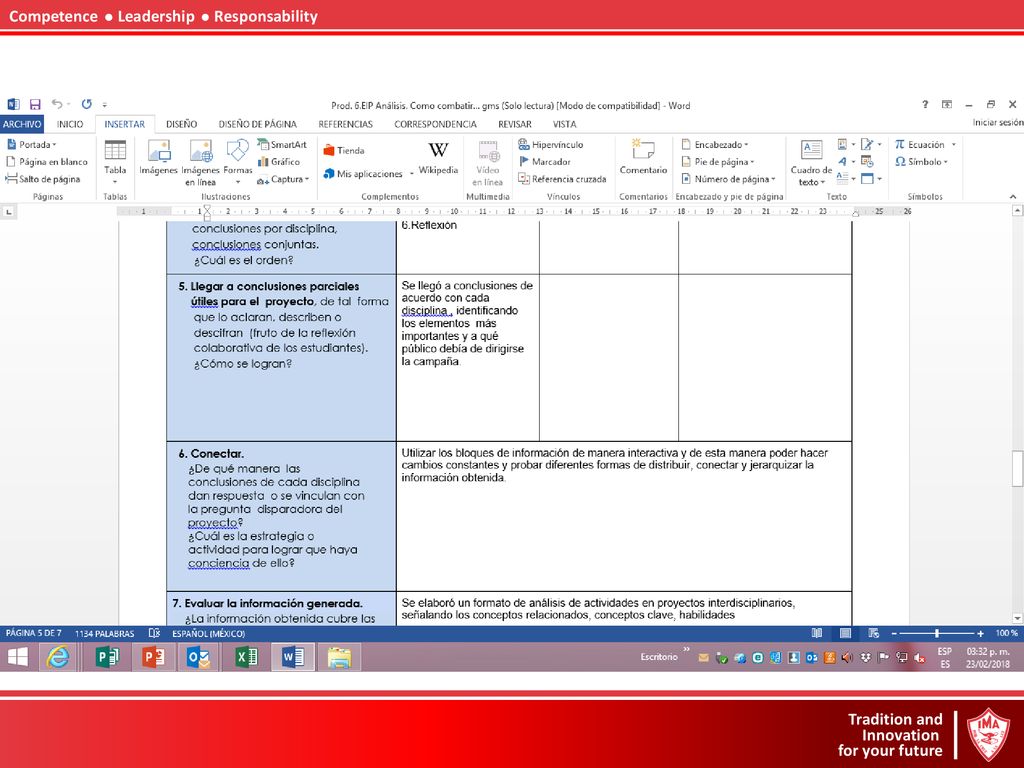Click the zoom out minus button
The width and height of the screenshot is (1024, 768).
click(894, 633)
